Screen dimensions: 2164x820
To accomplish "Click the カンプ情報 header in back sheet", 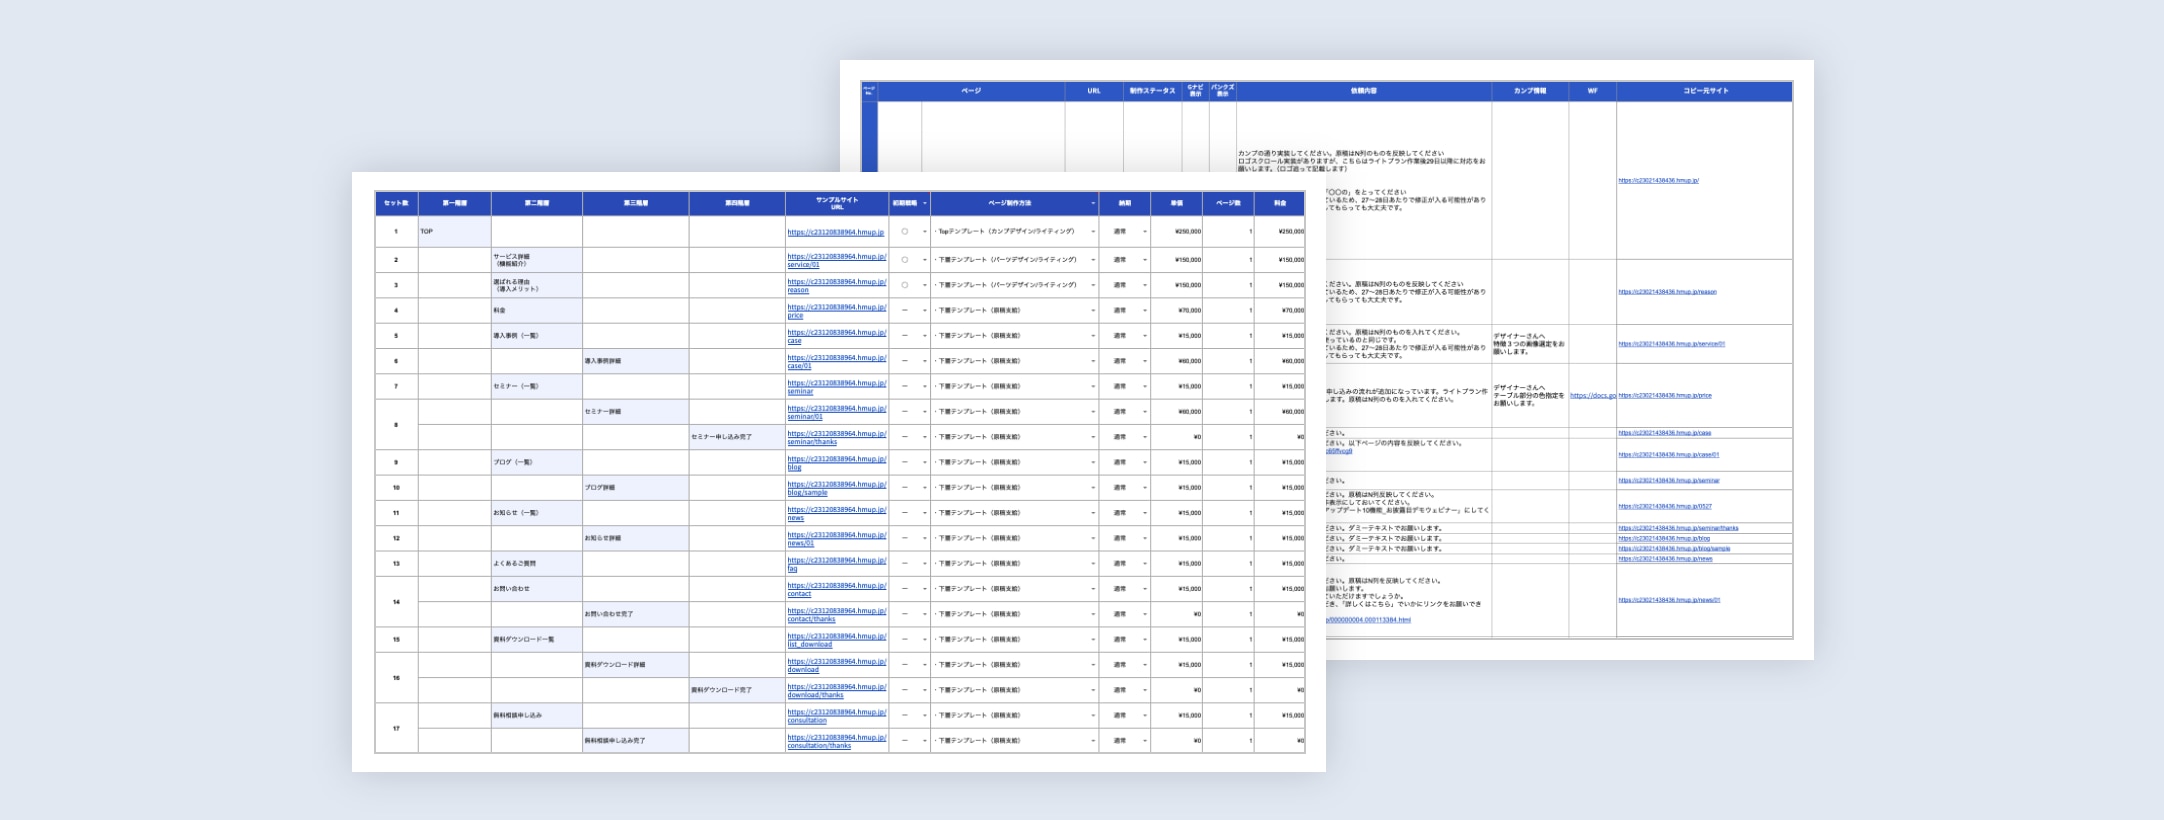I will (x=1530, y=91).
